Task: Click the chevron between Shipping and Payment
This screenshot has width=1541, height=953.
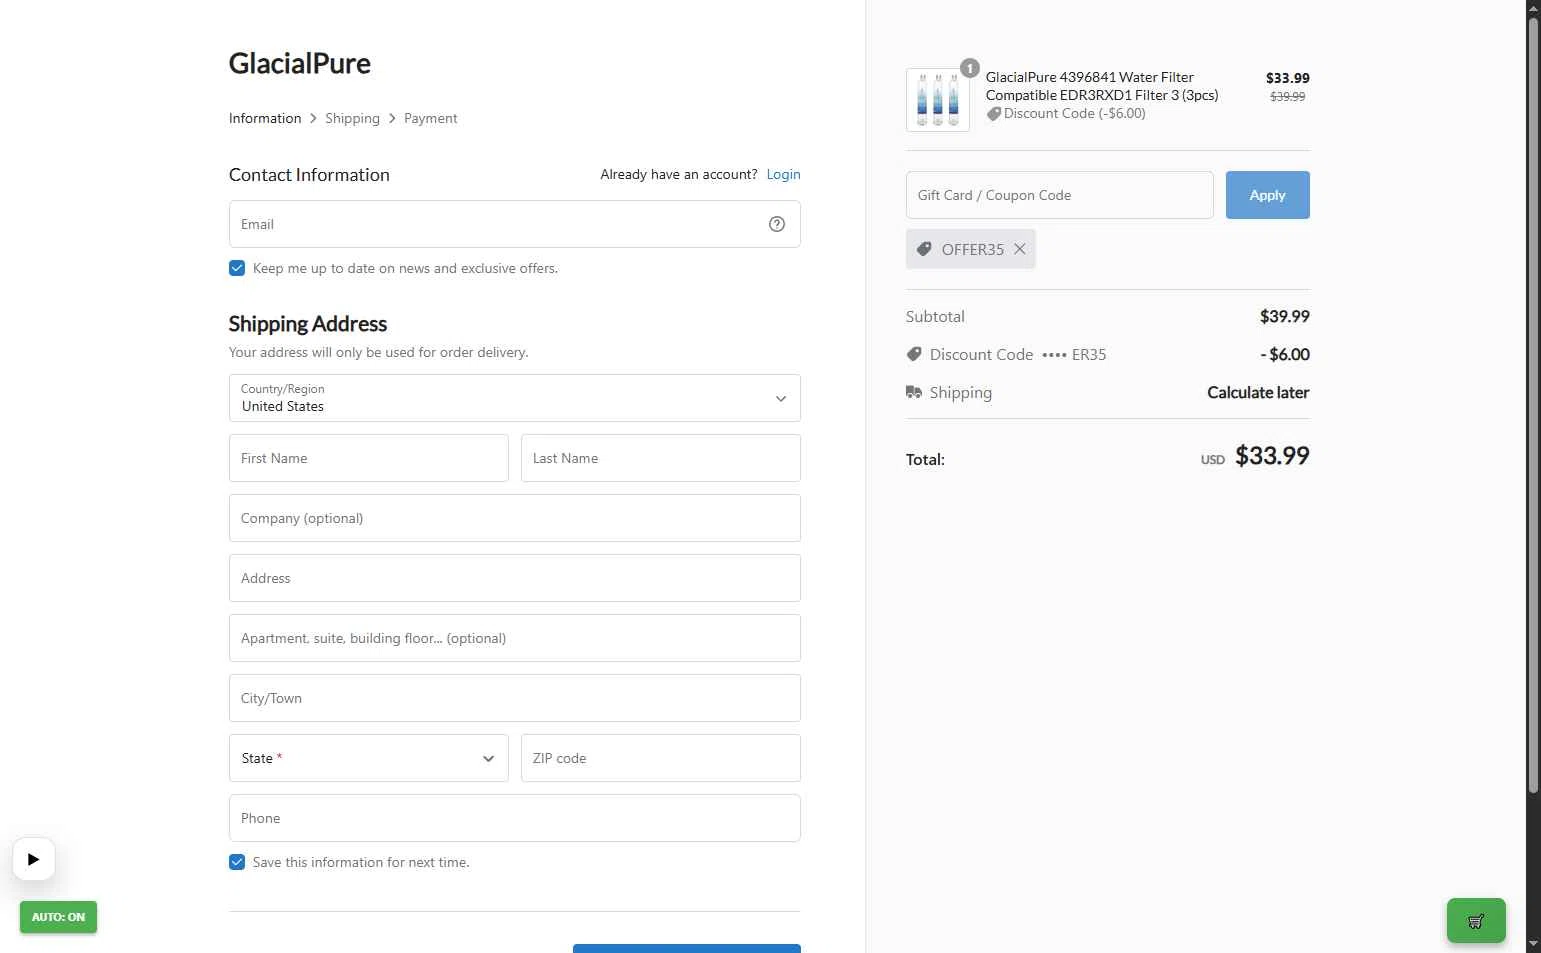Action: tap(392, 118)
